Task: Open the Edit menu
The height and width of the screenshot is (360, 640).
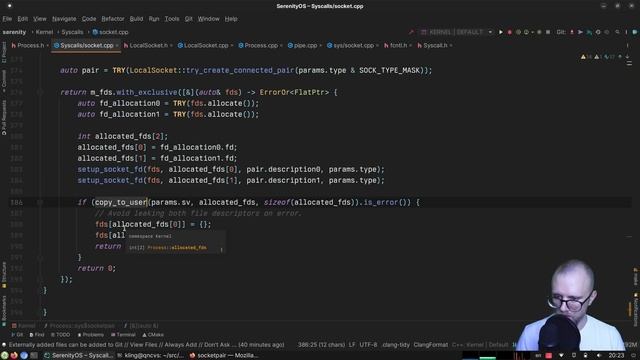Action: click(22, 19)
